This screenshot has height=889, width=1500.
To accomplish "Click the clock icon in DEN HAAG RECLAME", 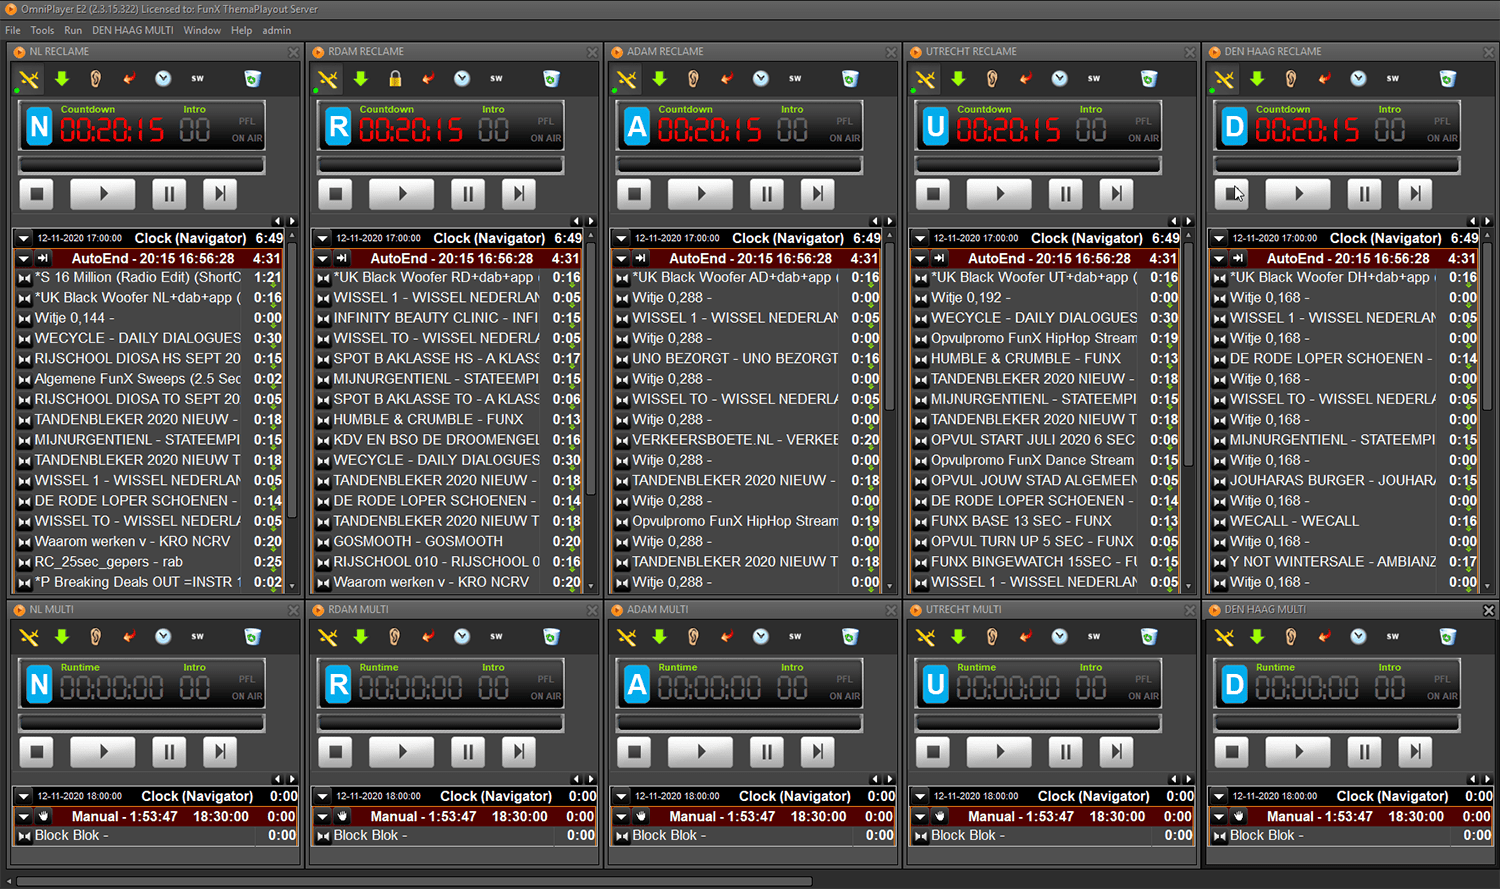I will [1358, 78].
